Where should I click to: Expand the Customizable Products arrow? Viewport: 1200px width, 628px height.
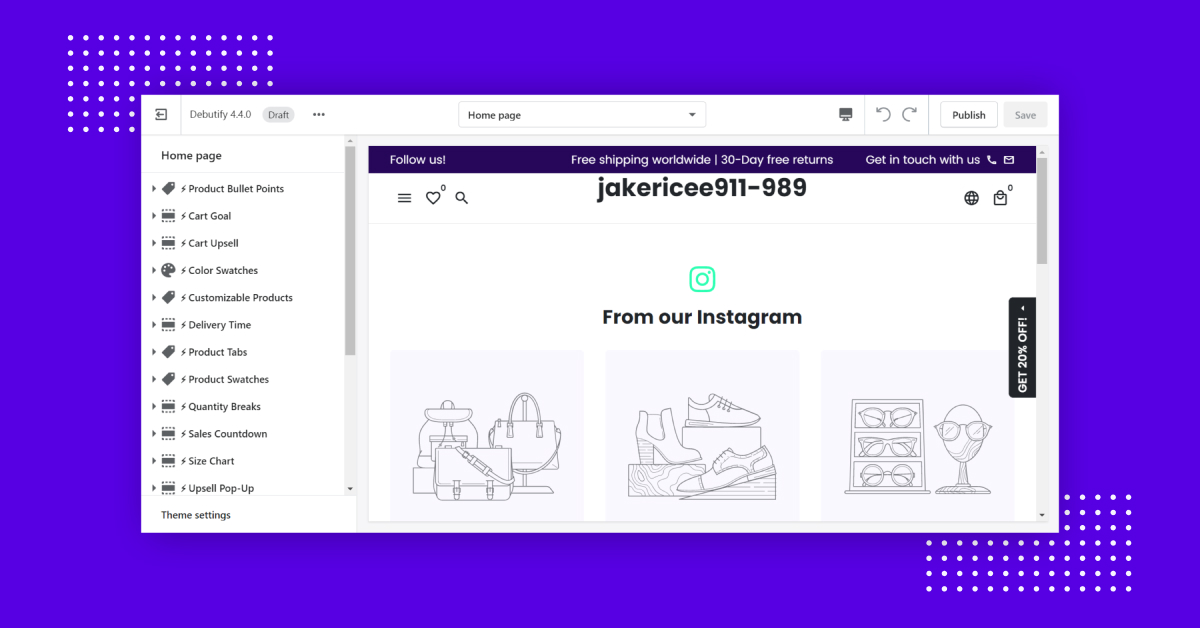tap(154, 298)
